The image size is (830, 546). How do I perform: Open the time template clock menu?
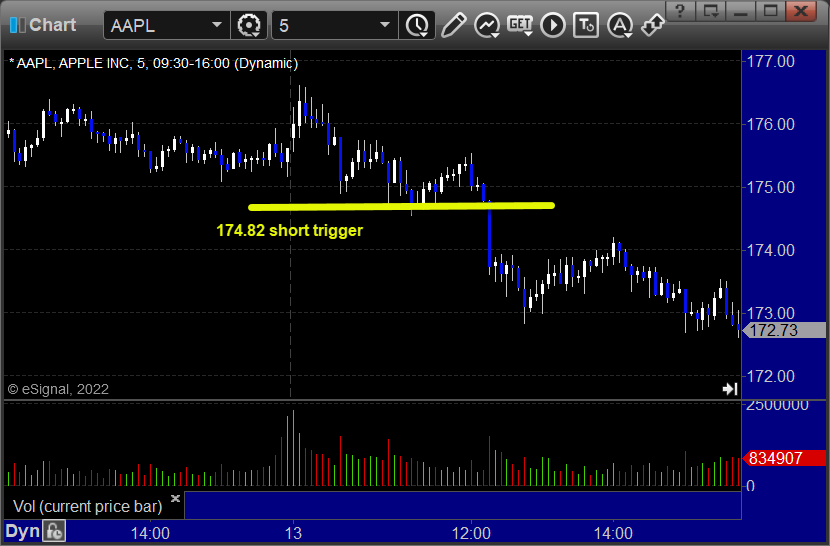(x=418, y=25)
